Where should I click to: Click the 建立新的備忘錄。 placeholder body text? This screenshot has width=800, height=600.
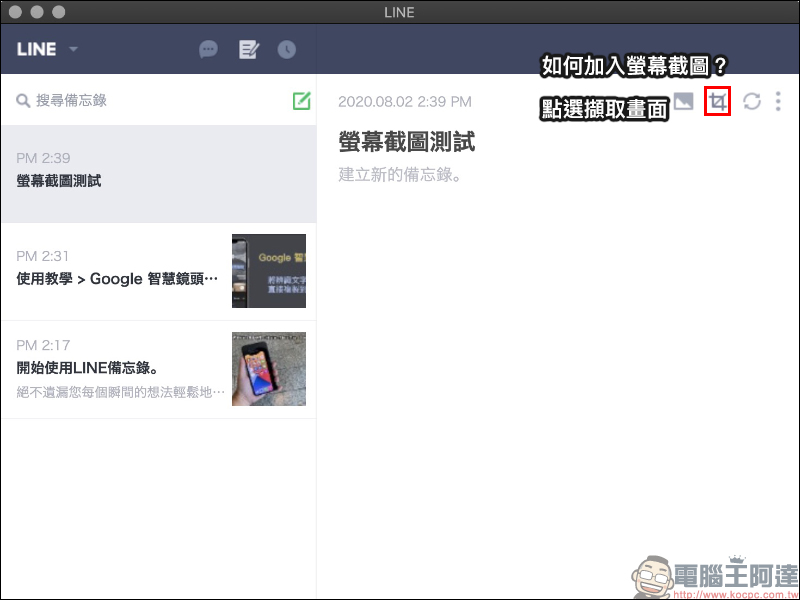coord(400,174)
